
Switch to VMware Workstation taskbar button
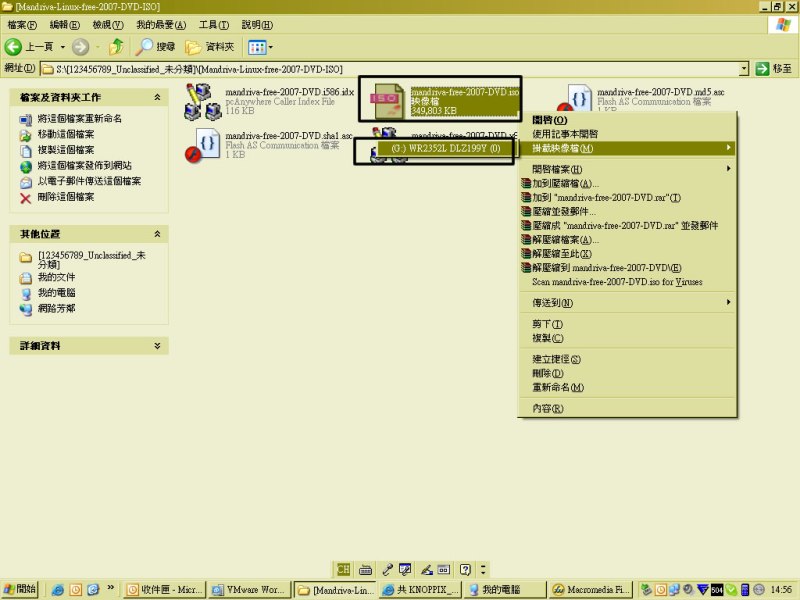(249, 590)
